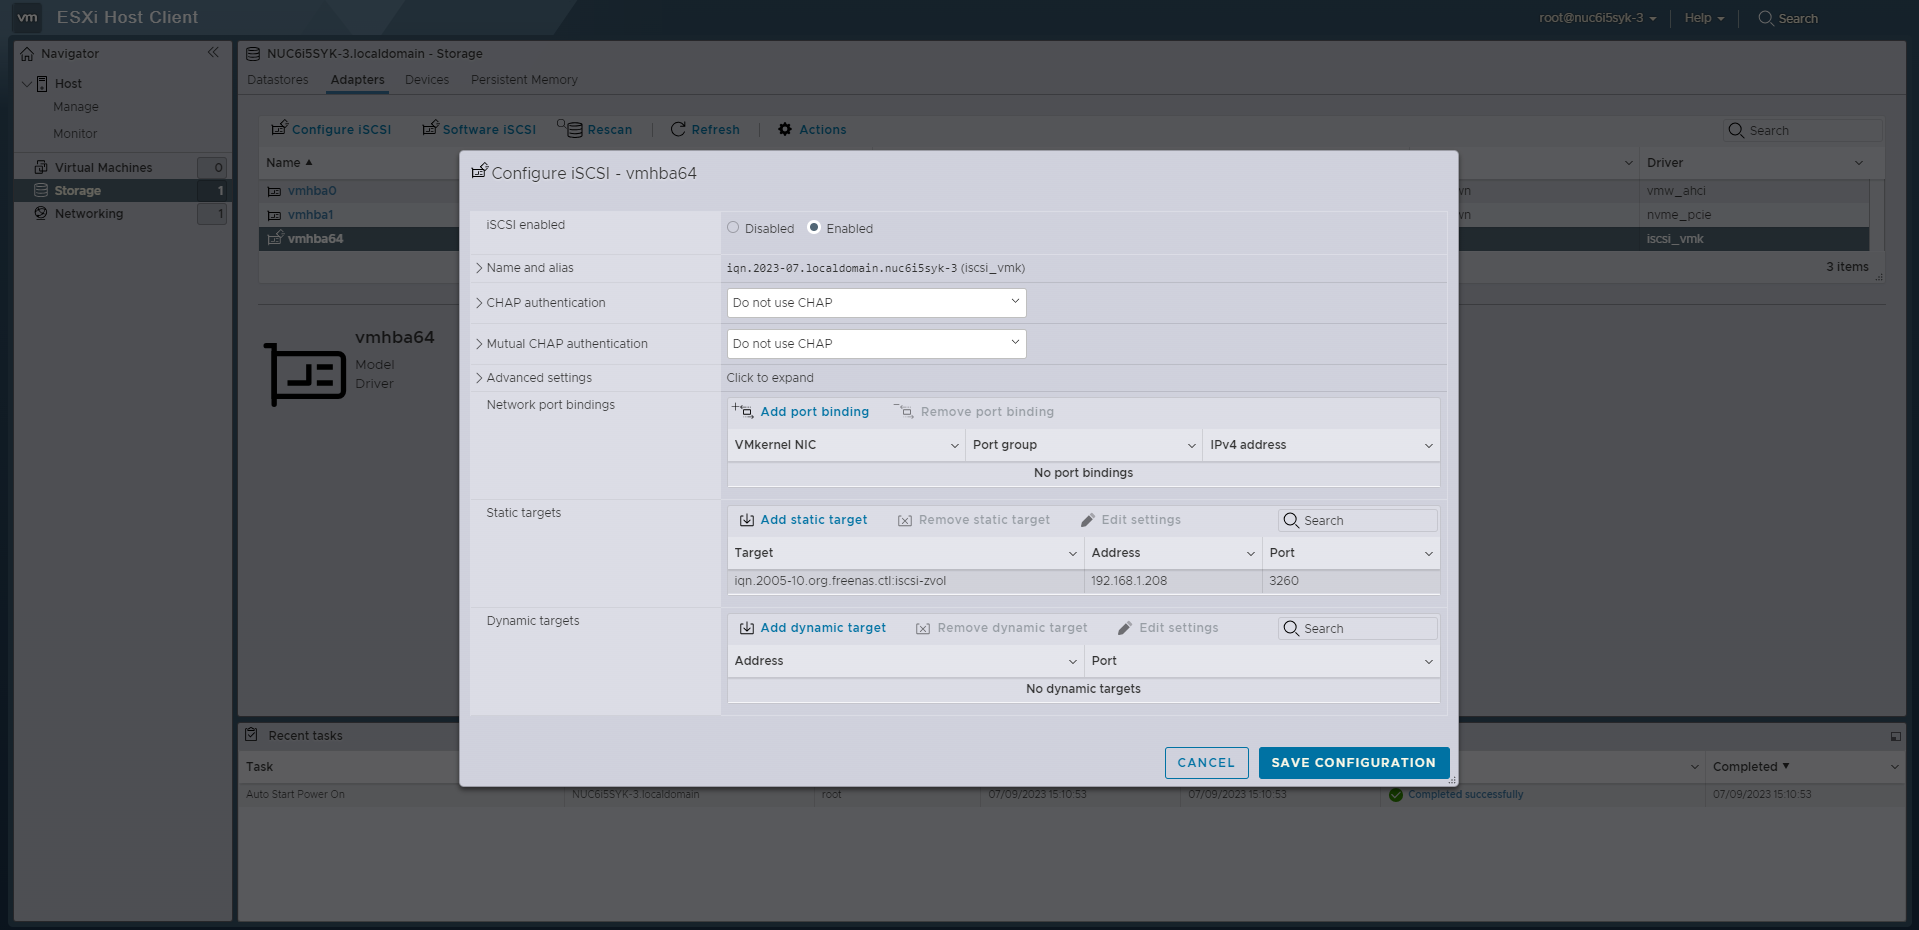Image resolution: width=1919 pixels, height=930 pixels.
Task: Expand the Advanced settings section
Action: click(x=479, y=378)
